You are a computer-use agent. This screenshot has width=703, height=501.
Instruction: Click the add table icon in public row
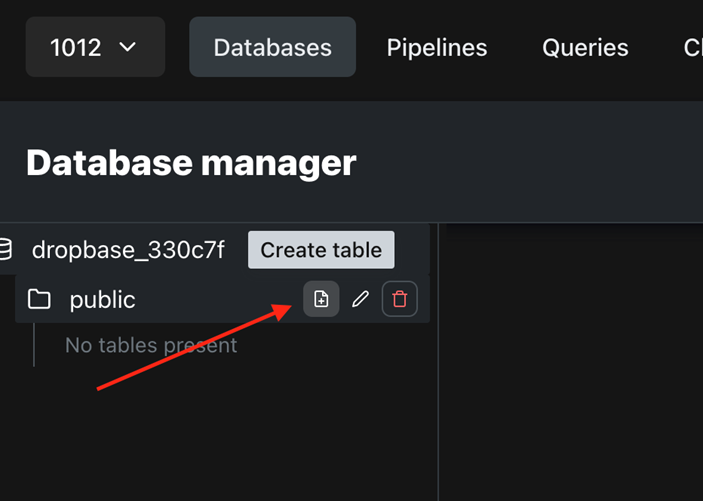pos(321,299)
